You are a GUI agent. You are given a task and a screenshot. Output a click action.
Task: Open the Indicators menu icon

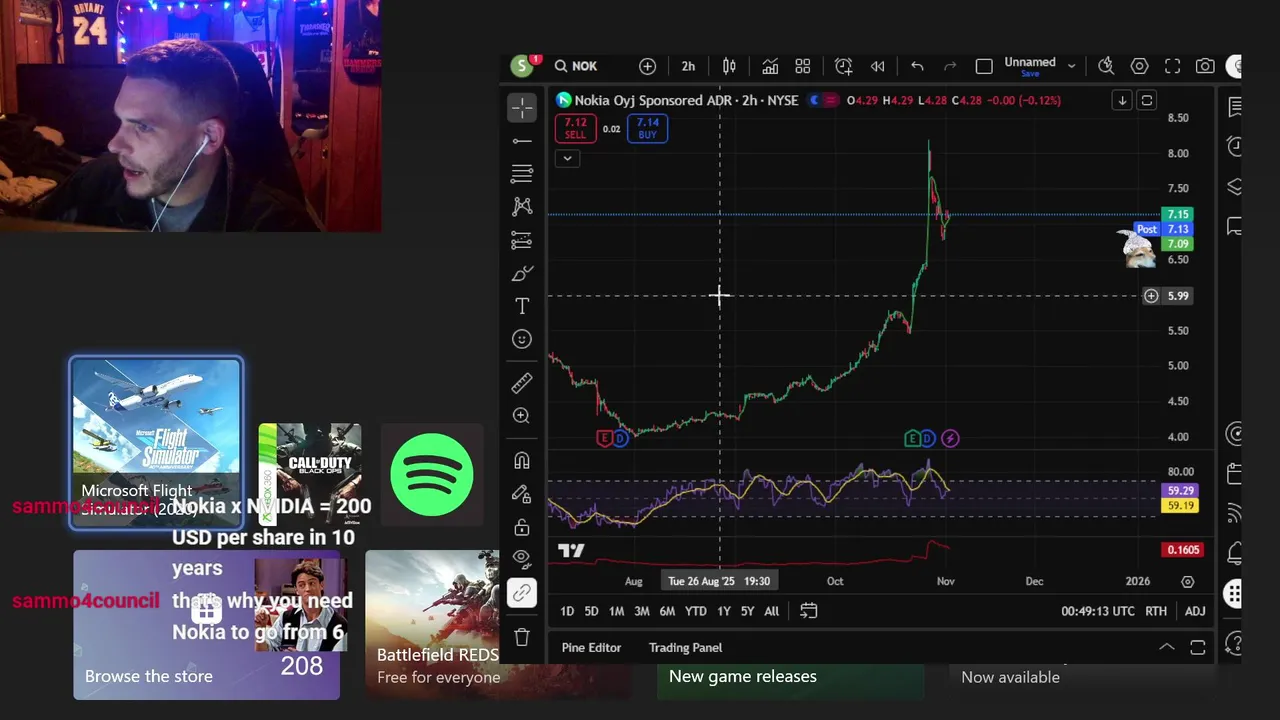point(770,66)
